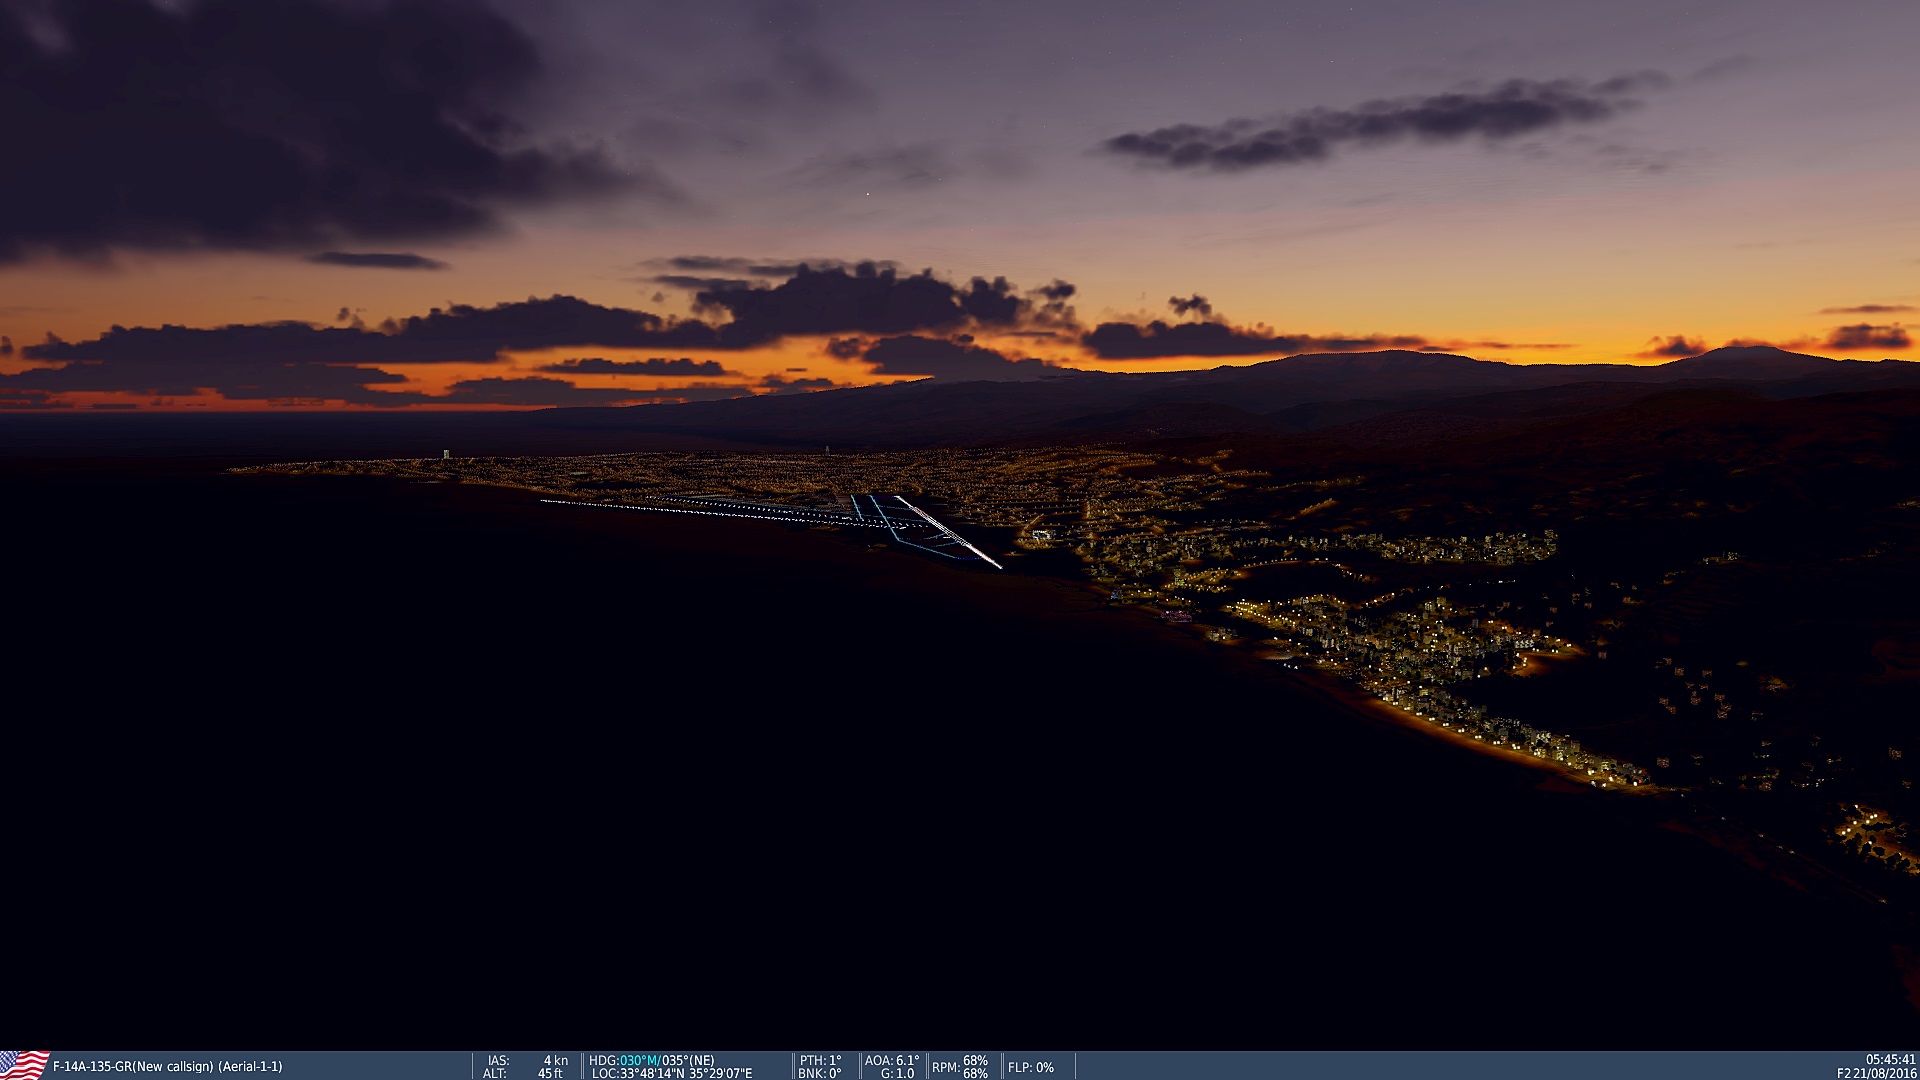Screen dimensions: 1920x1080
Task: Click the 05:45:41 mission clock
Action: (x=1890, y=1060)
